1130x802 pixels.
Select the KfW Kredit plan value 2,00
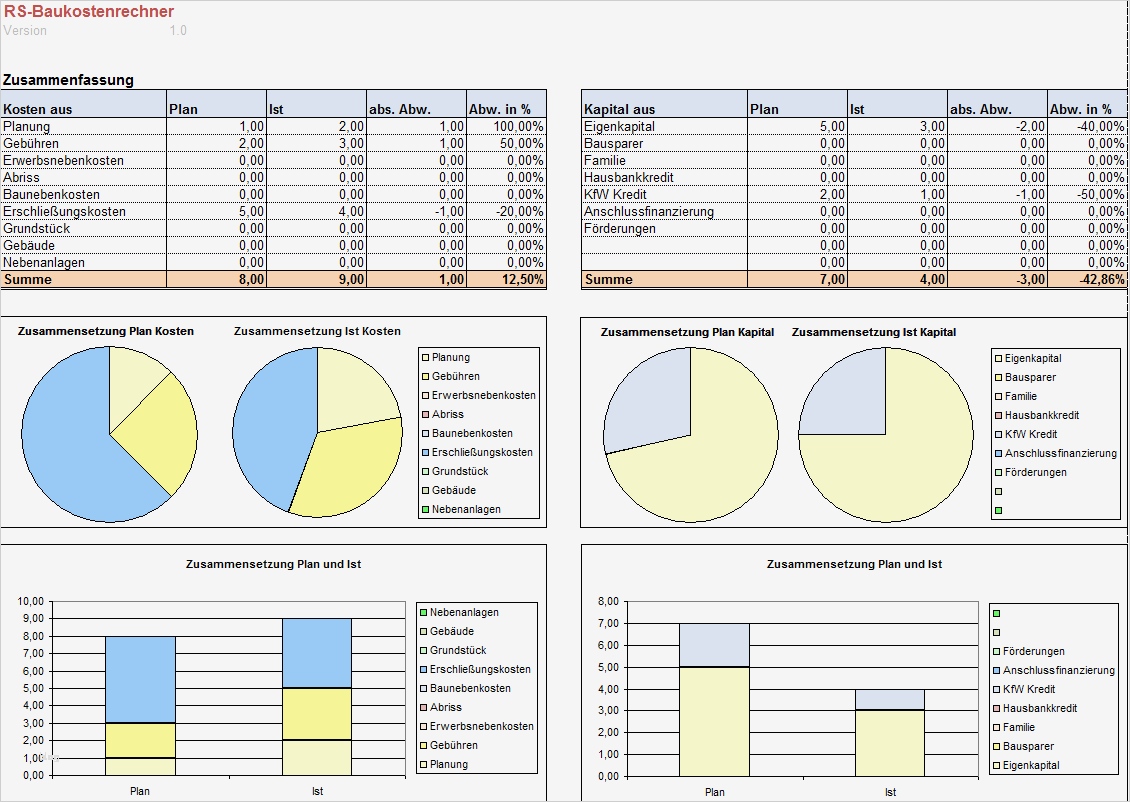coord(830,194)
